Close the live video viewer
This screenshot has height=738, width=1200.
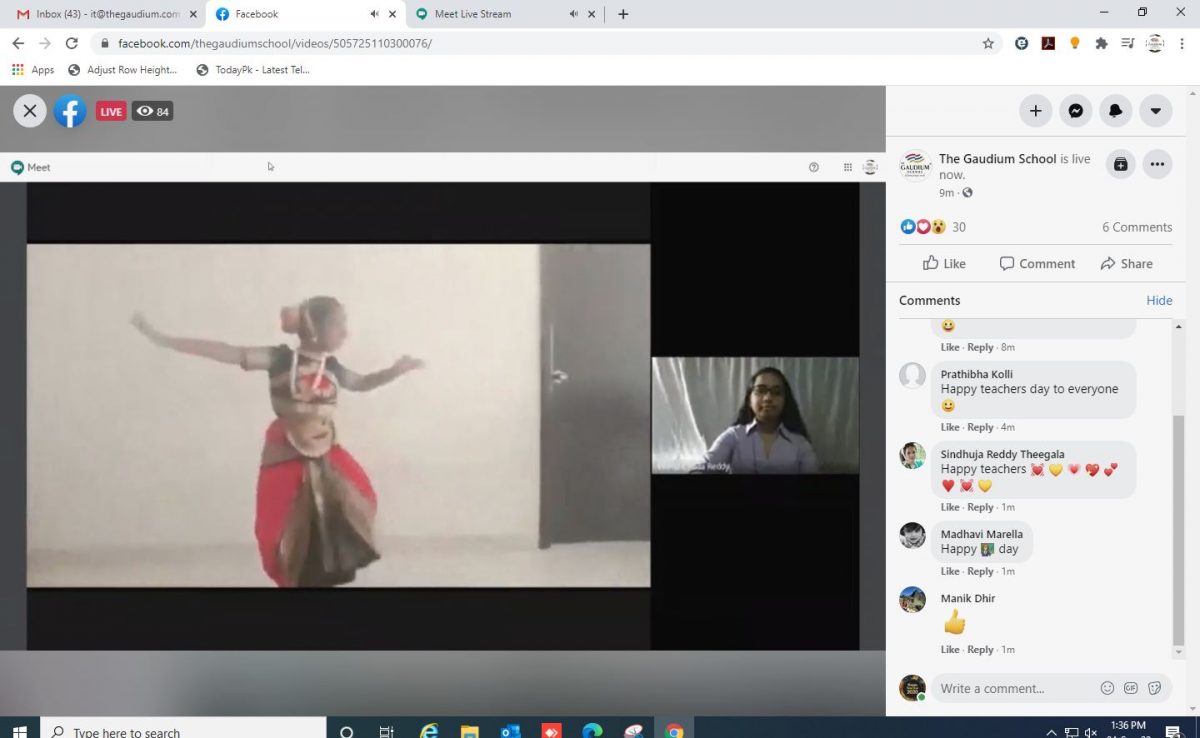click(29, 111)
